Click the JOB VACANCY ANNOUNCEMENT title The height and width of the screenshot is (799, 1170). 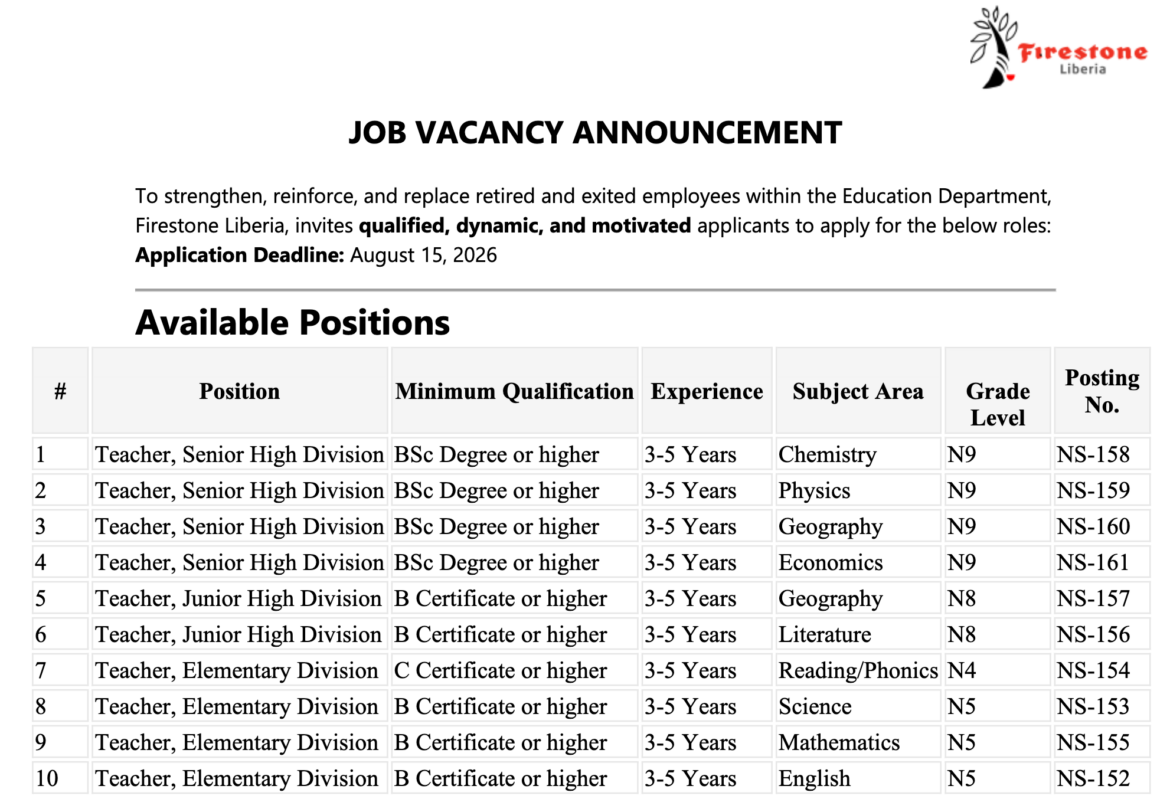click(595, 133)
